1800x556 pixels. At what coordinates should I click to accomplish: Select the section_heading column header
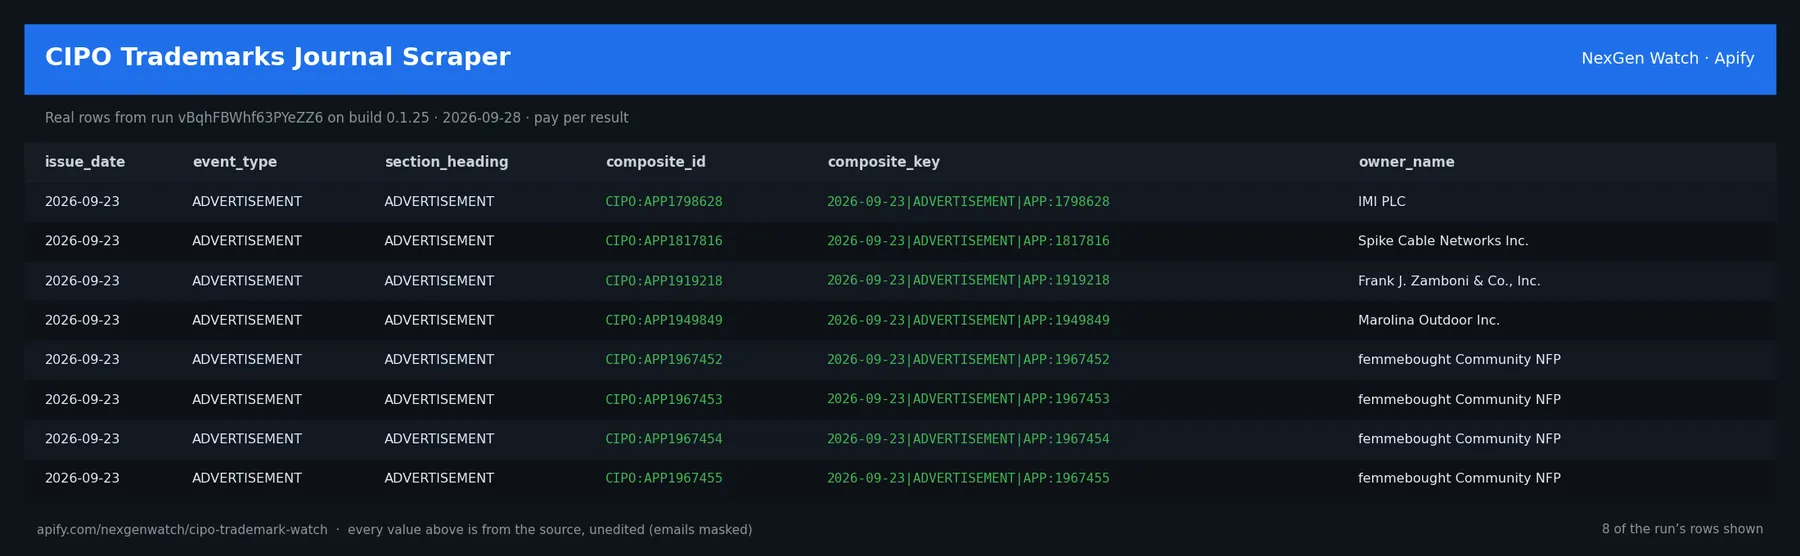coord(446,162)
